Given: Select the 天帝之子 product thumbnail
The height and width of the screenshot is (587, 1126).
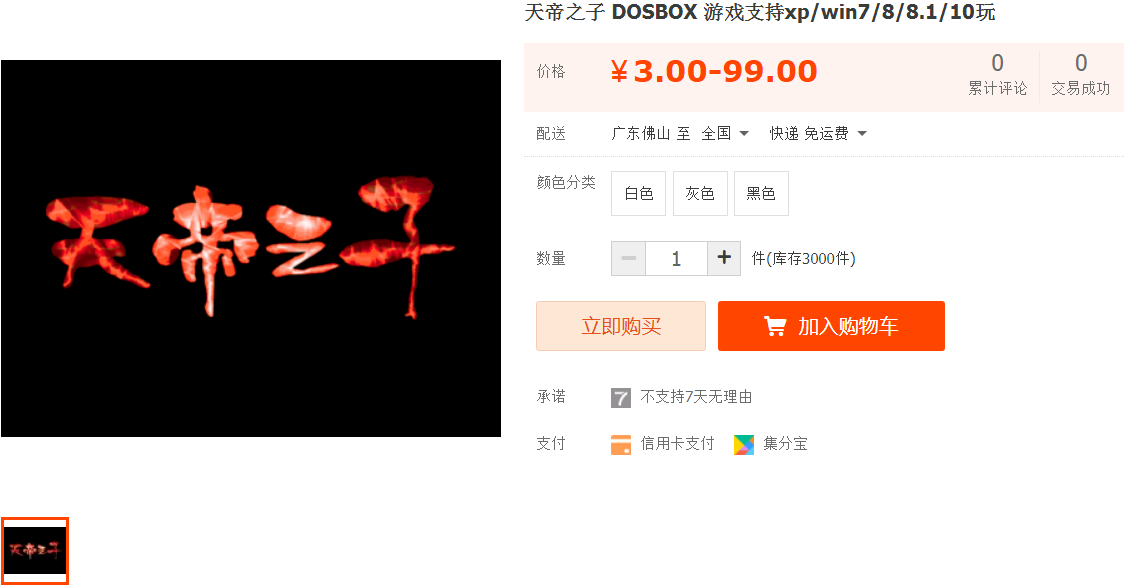Looking at the screenshot, I should [34, 550].
